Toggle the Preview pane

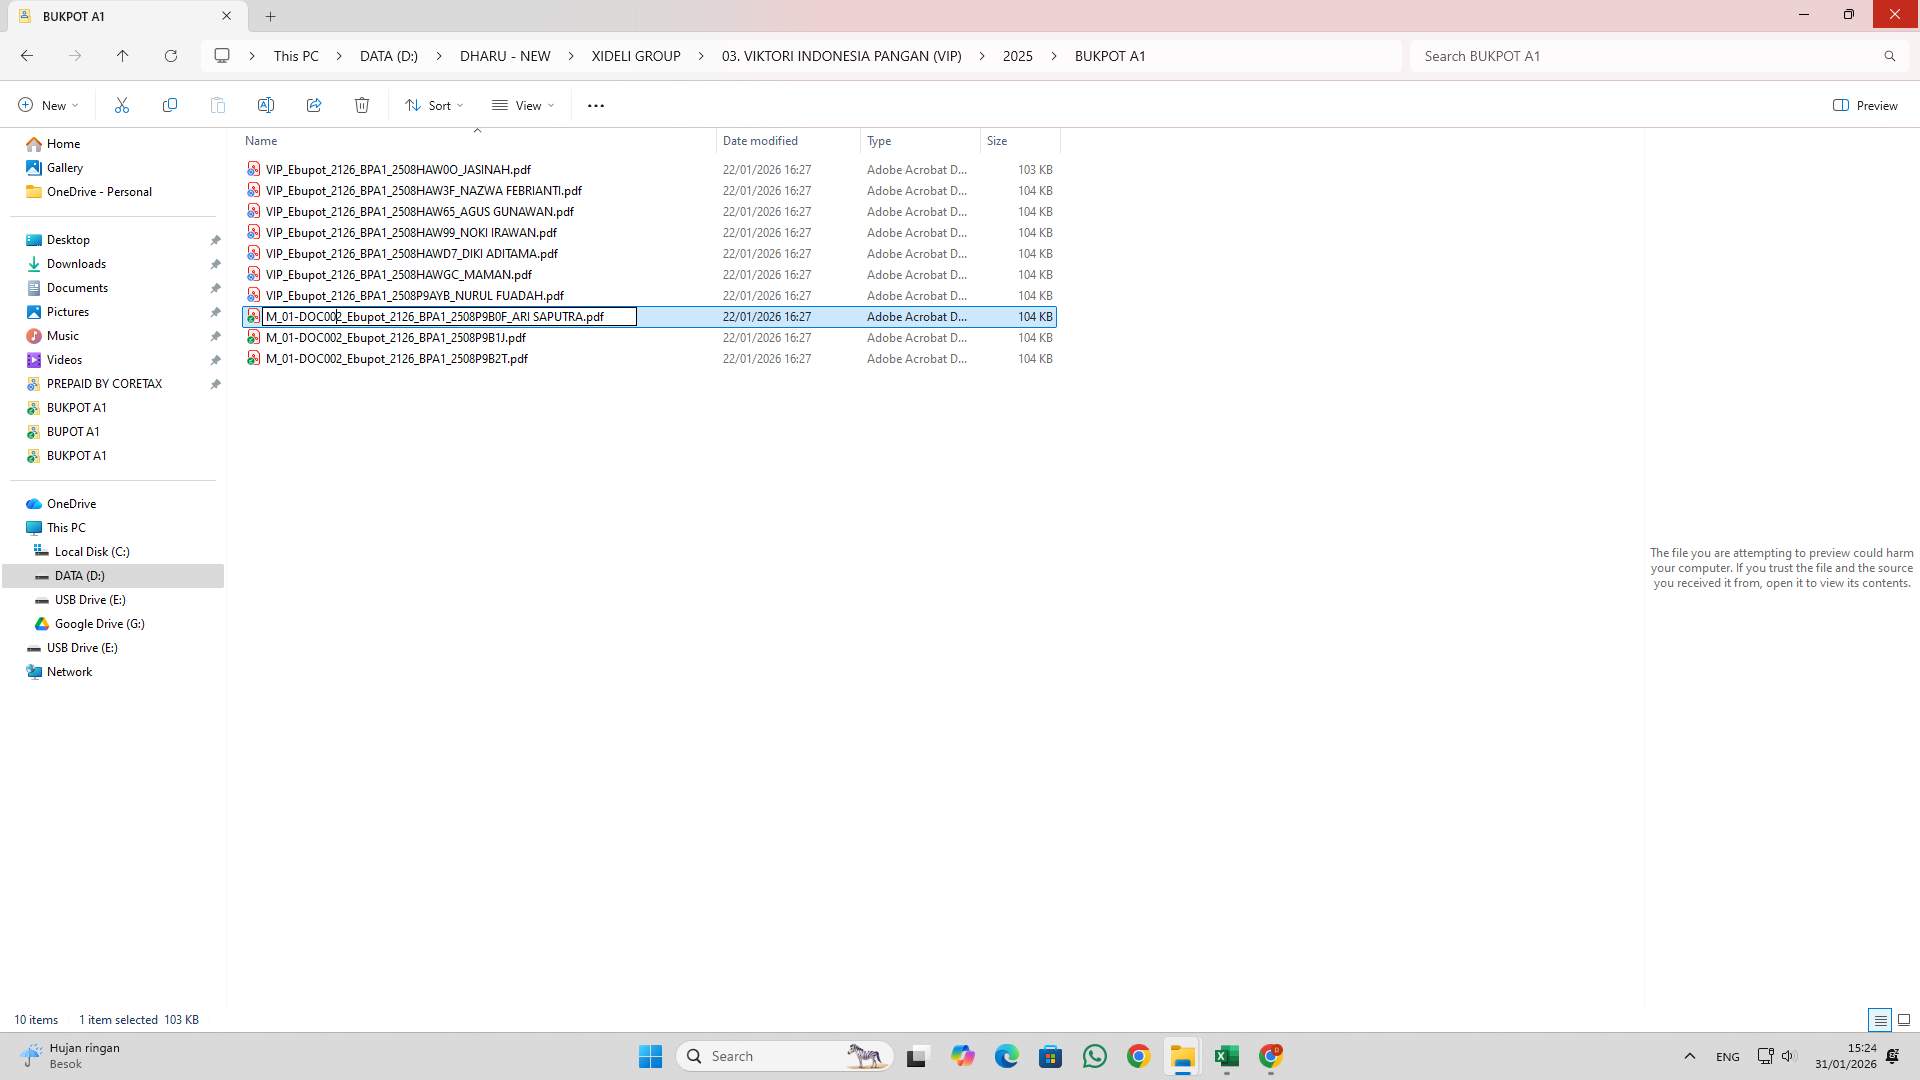1866,105
